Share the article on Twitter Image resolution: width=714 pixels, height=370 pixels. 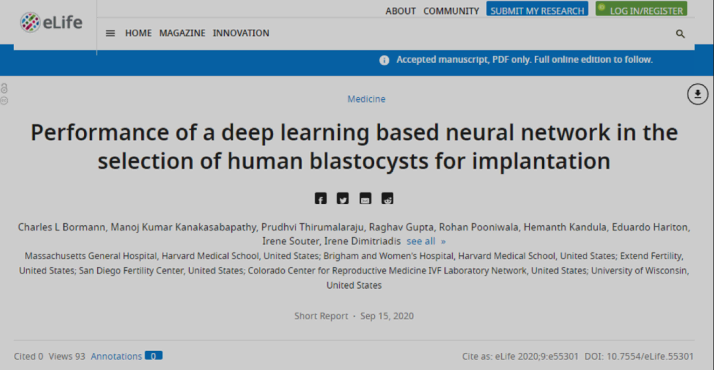[x=343, y=198]
